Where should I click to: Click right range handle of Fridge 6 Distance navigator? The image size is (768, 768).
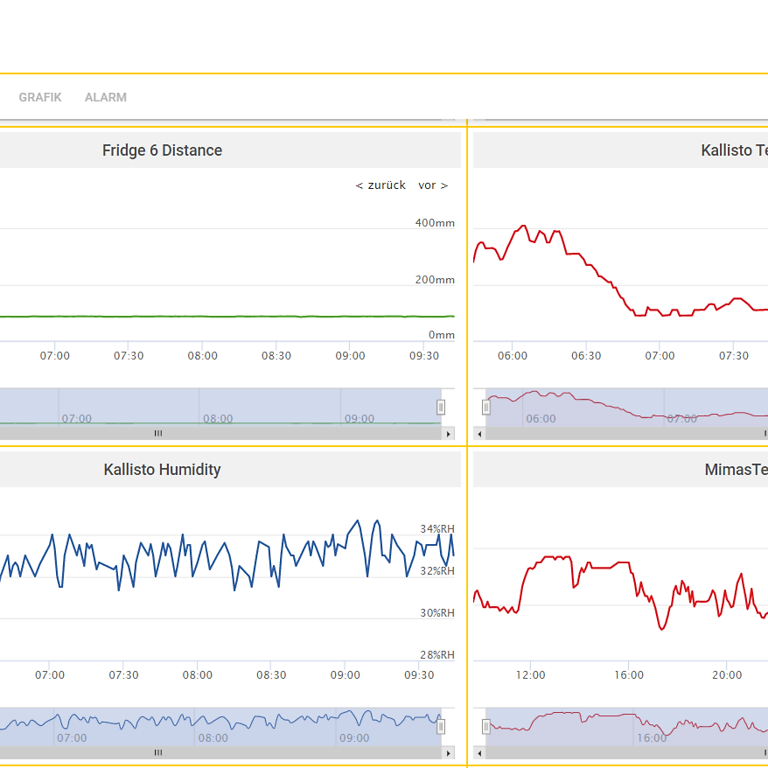point(440,407)
